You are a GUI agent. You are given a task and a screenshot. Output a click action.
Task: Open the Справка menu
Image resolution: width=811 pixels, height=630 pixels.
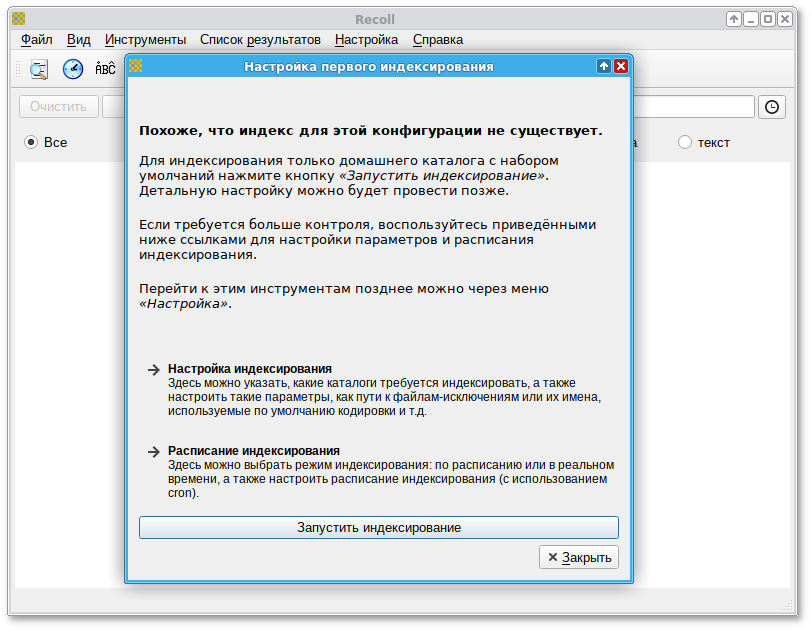(x=438, y=40)
